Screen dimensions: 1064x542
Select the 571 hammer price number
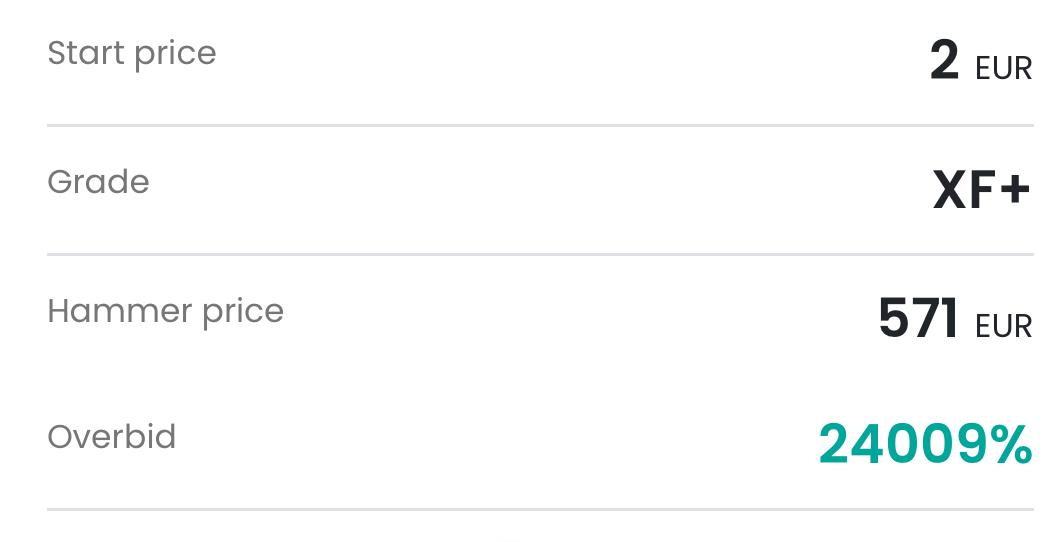click(x=918, y=317)
